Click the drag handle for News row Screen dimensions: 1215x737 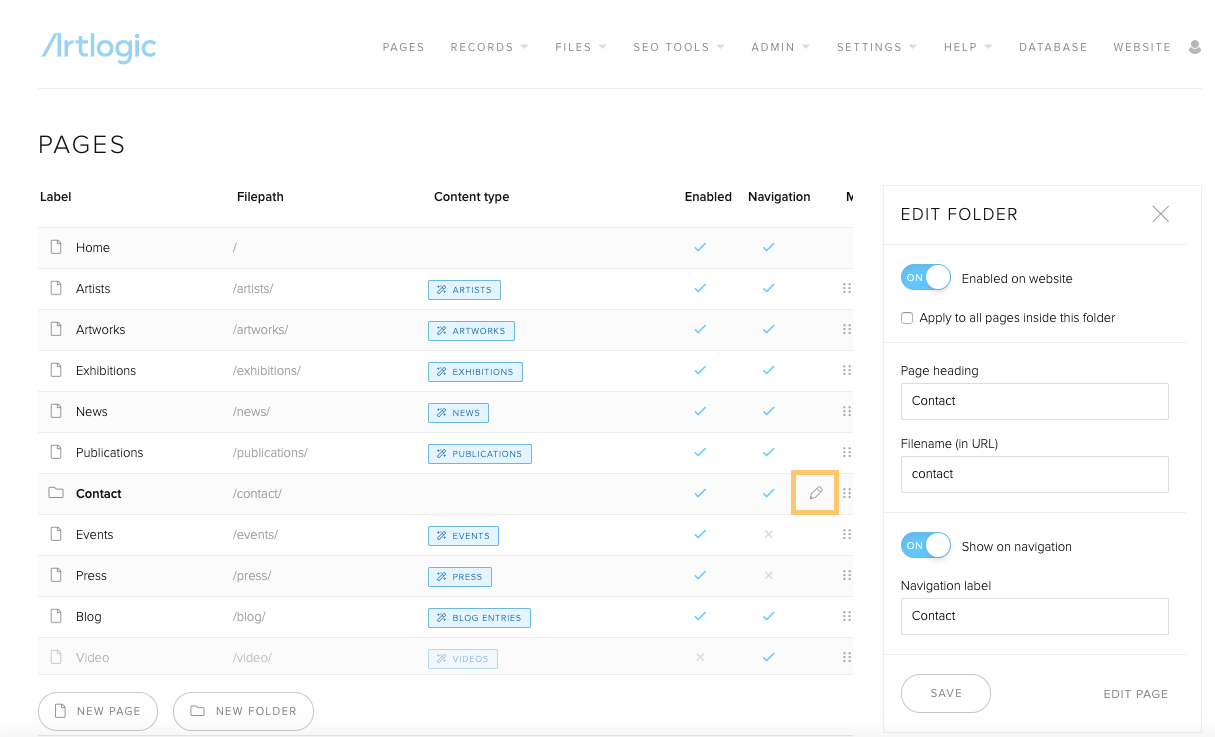847,411
